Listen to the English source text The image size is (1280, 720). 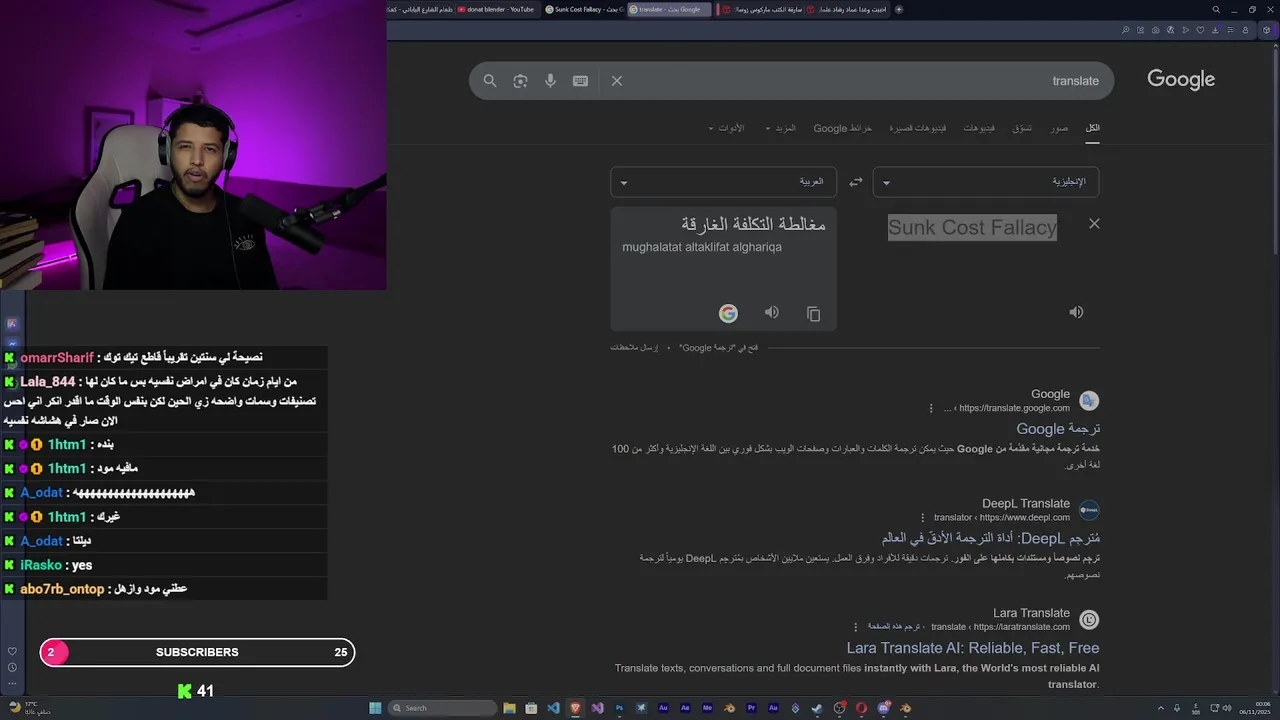pos(1076,312)
